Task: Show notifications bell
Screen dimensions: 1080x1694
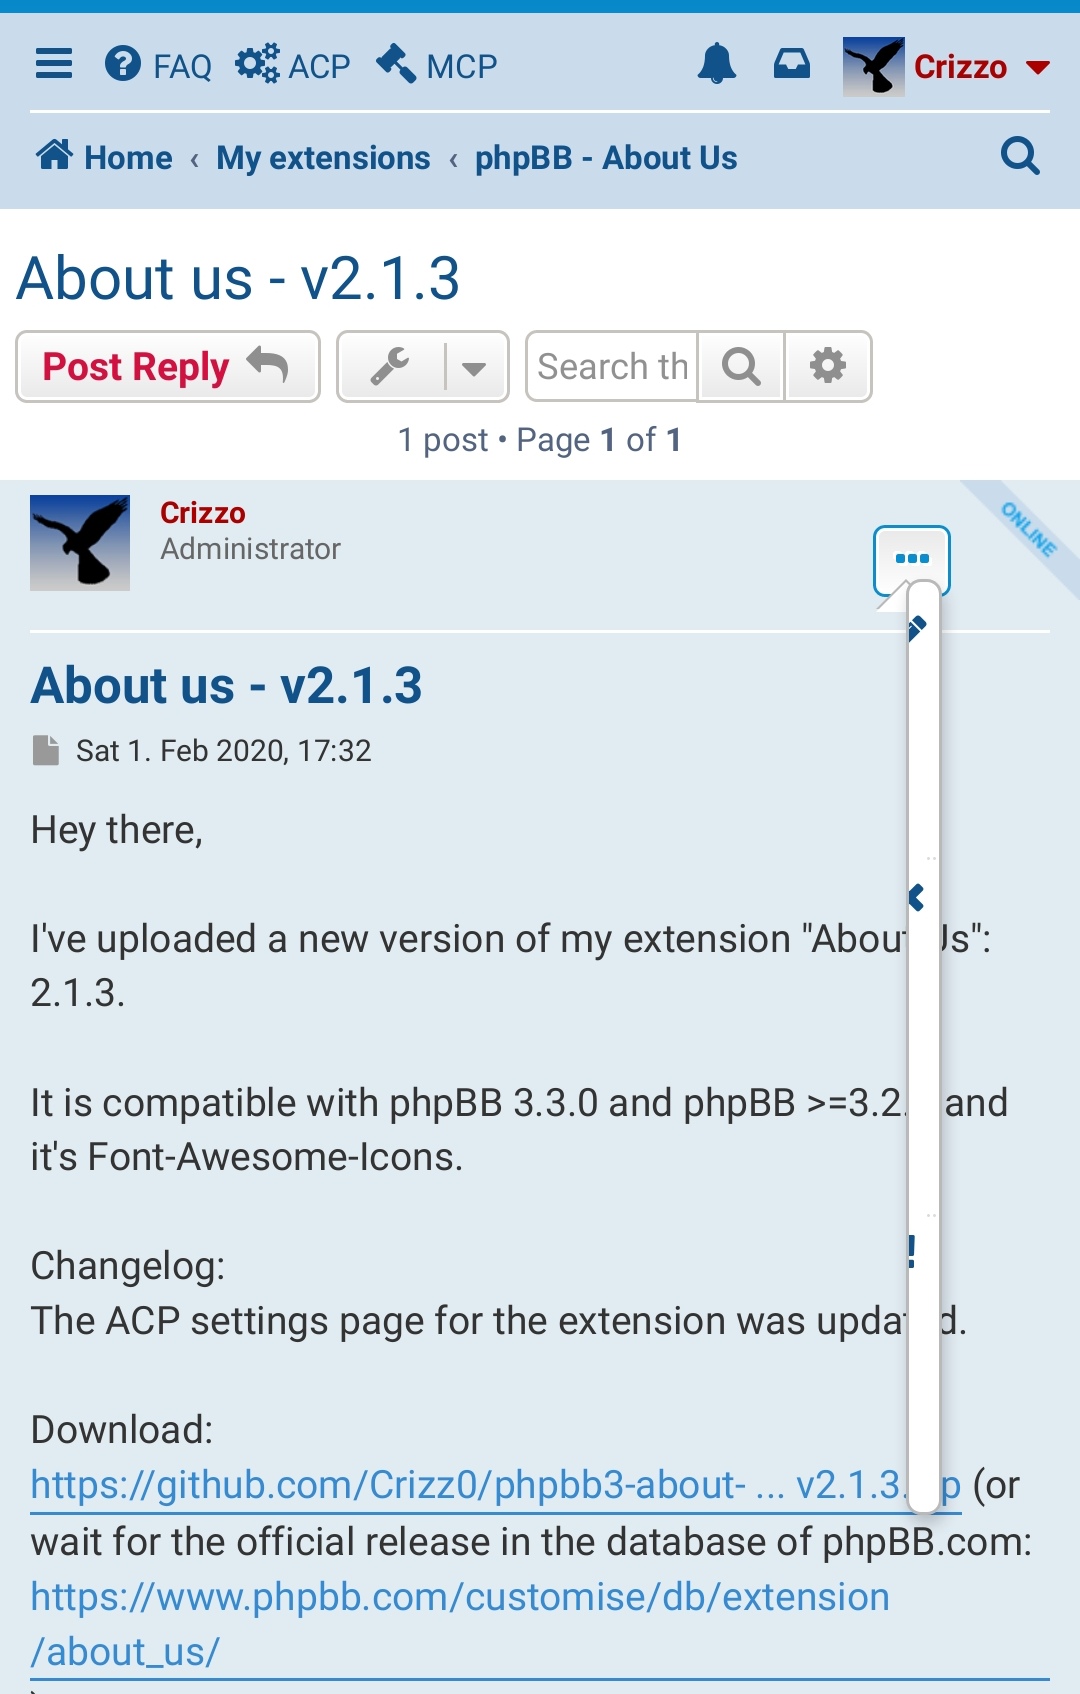Action: tap(717, 65)
